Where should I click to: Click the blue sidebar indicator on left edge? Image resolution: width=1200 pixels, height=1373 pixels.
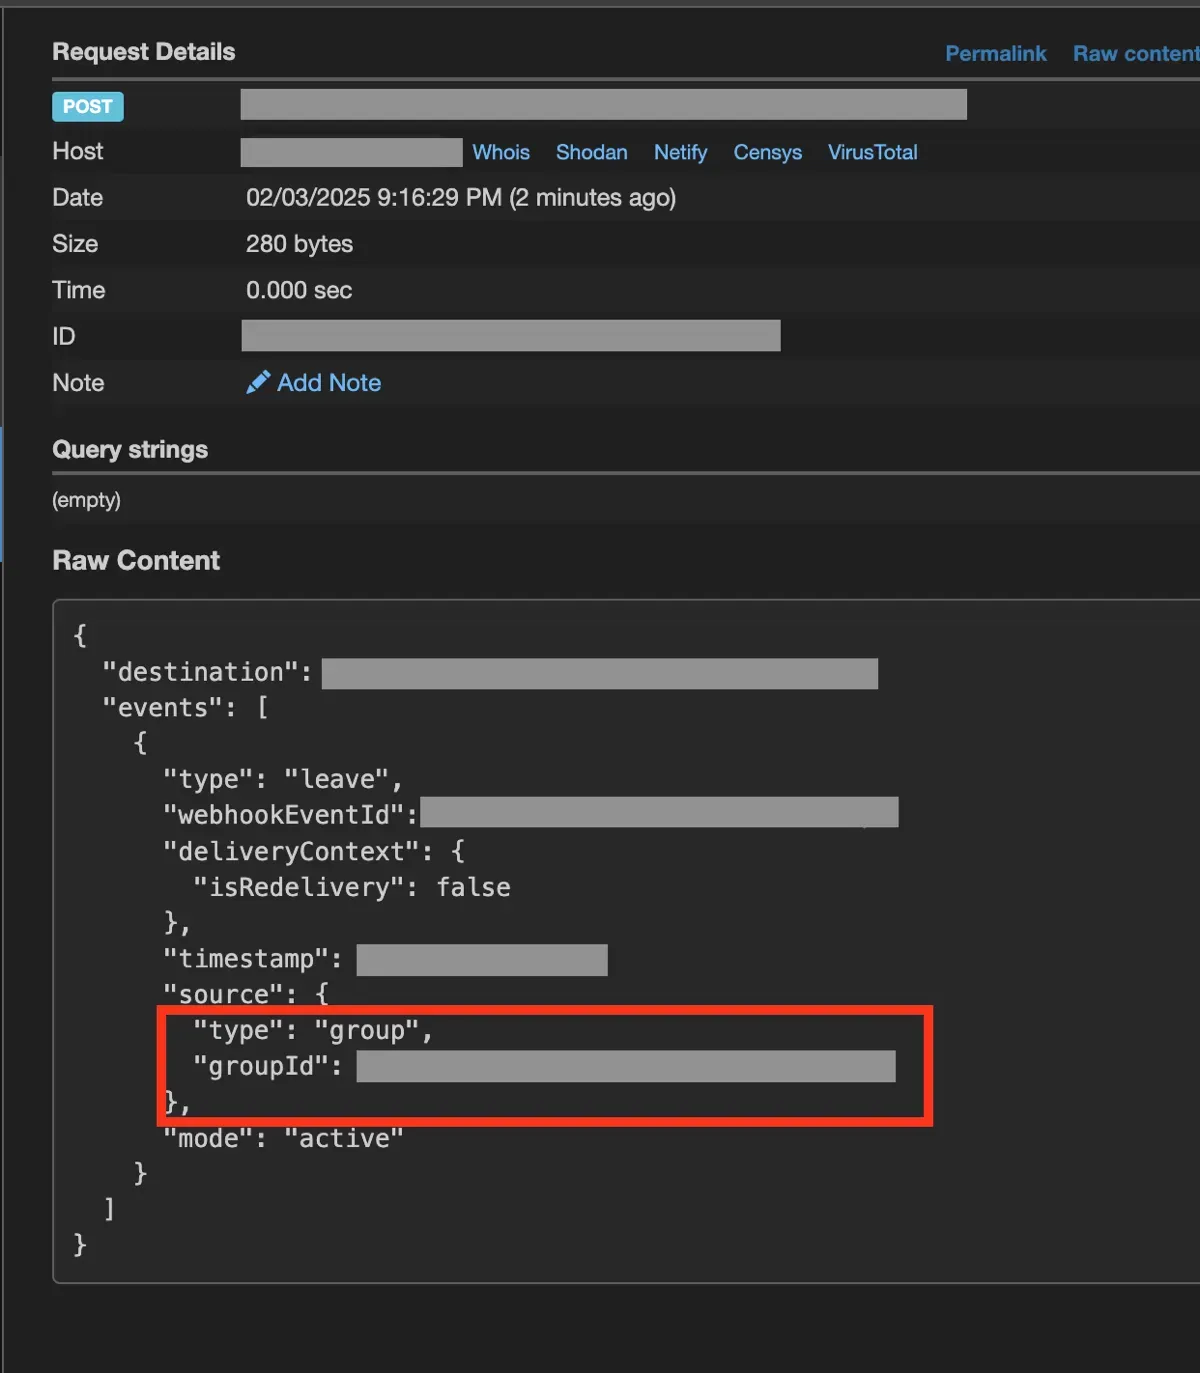pos(3,490)
